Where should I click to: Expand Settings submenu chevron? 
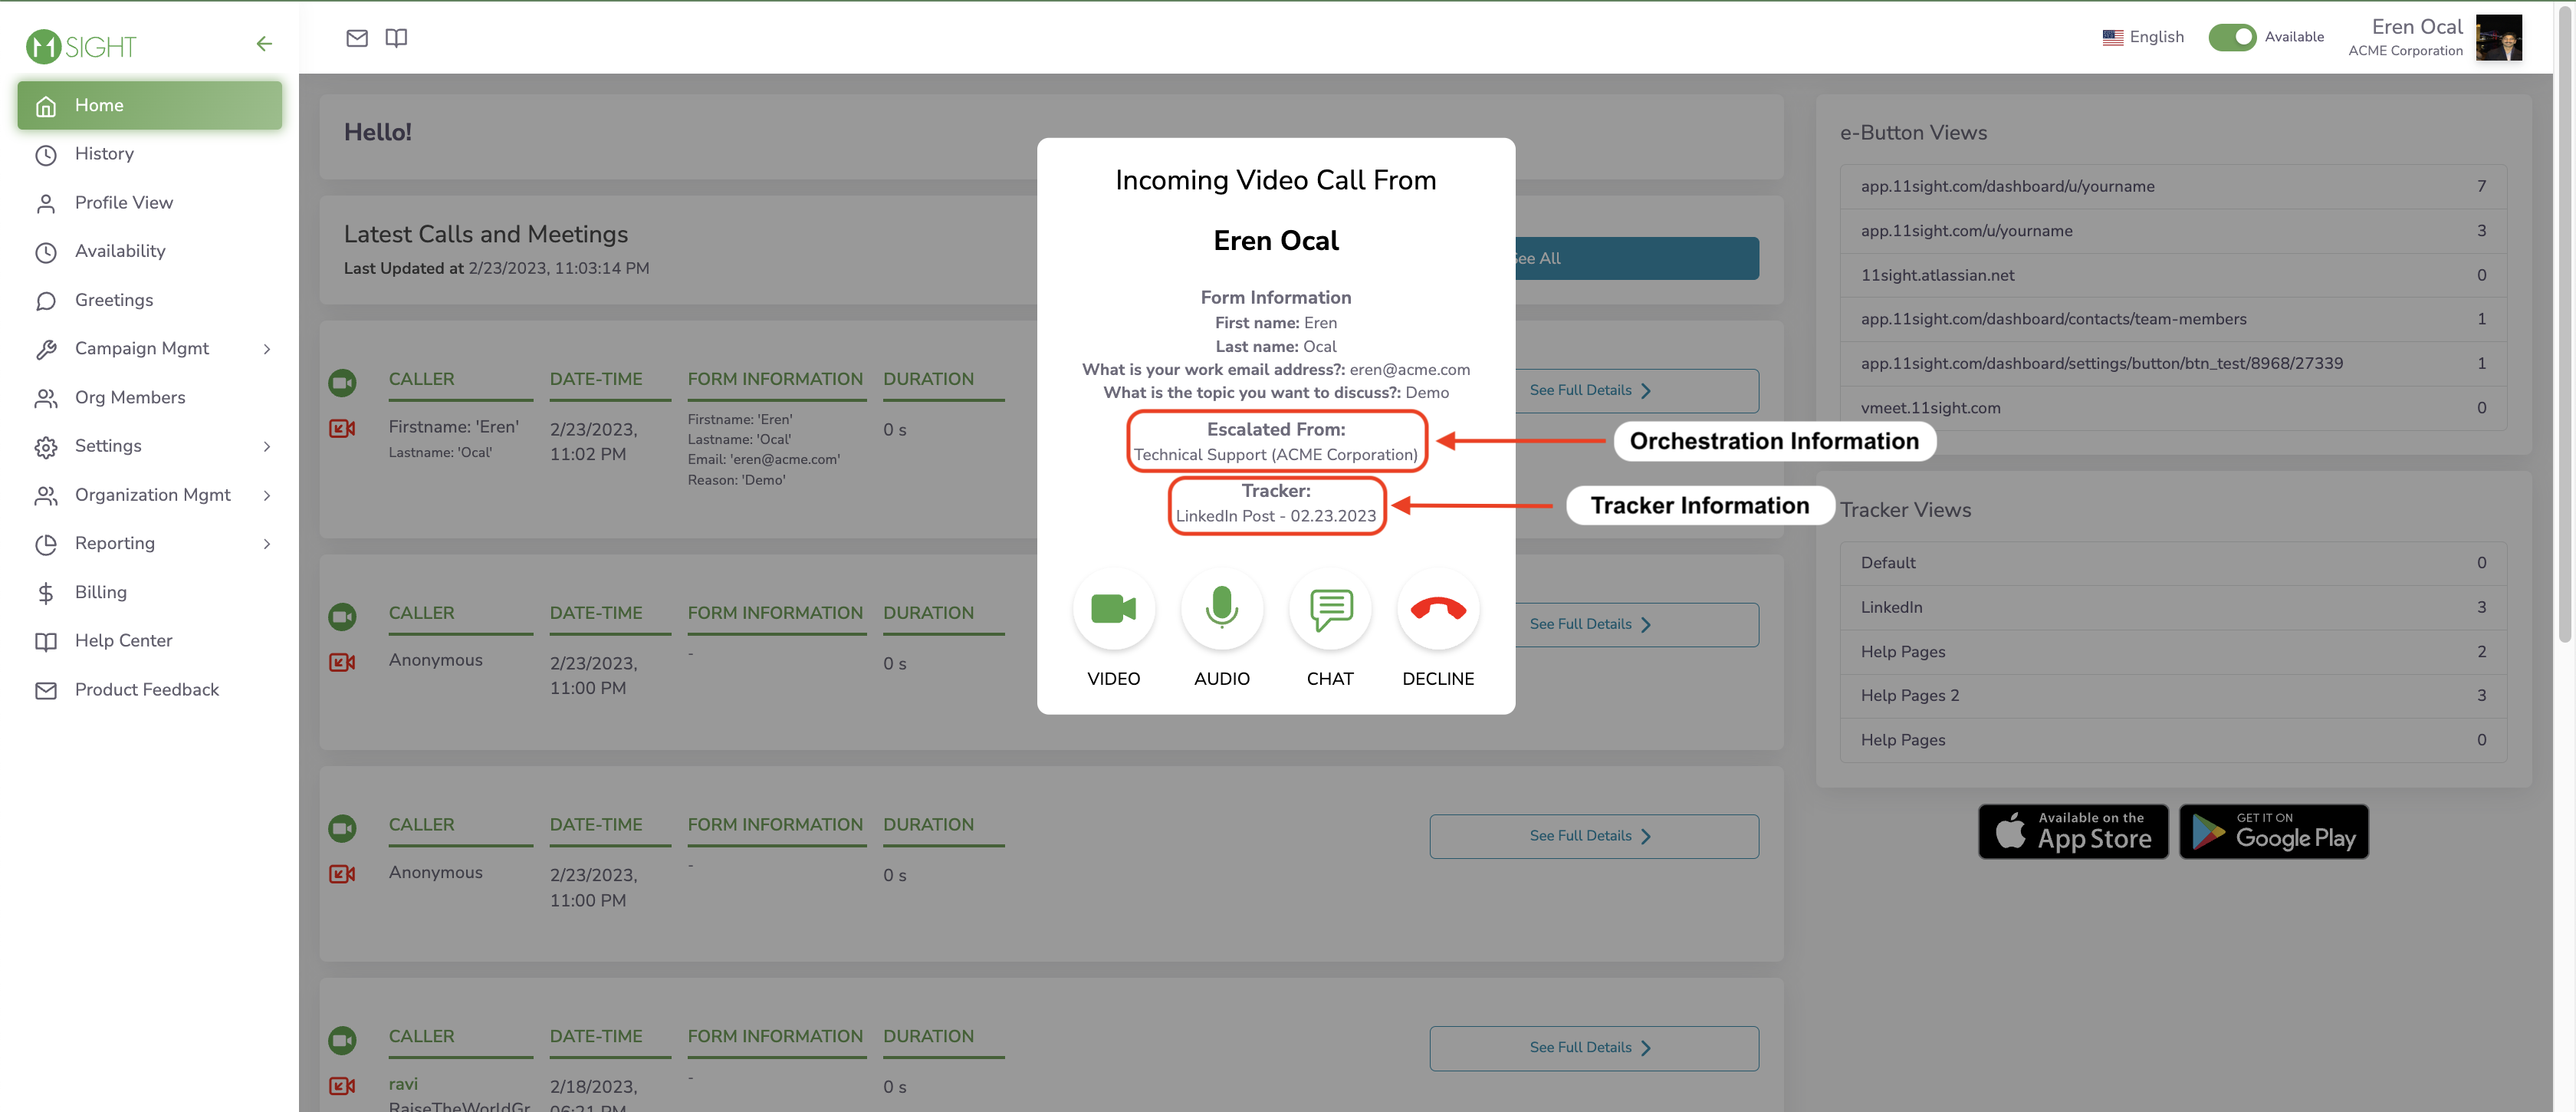click(x=267, y=446)
